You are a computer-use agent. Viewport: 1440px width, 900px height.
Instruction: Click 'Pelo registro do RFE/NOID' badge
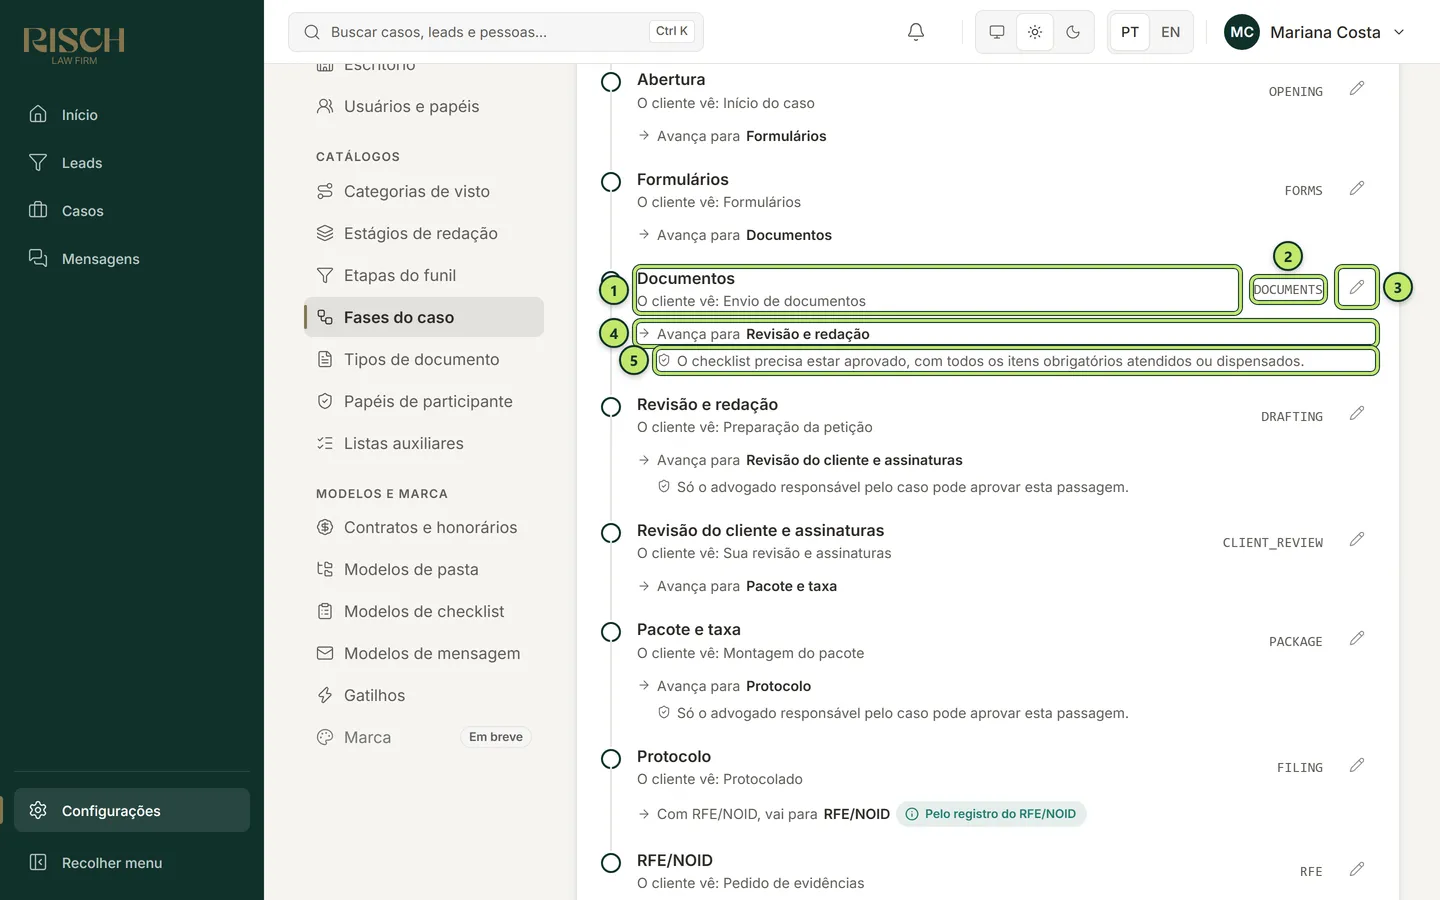coord(991,814)
